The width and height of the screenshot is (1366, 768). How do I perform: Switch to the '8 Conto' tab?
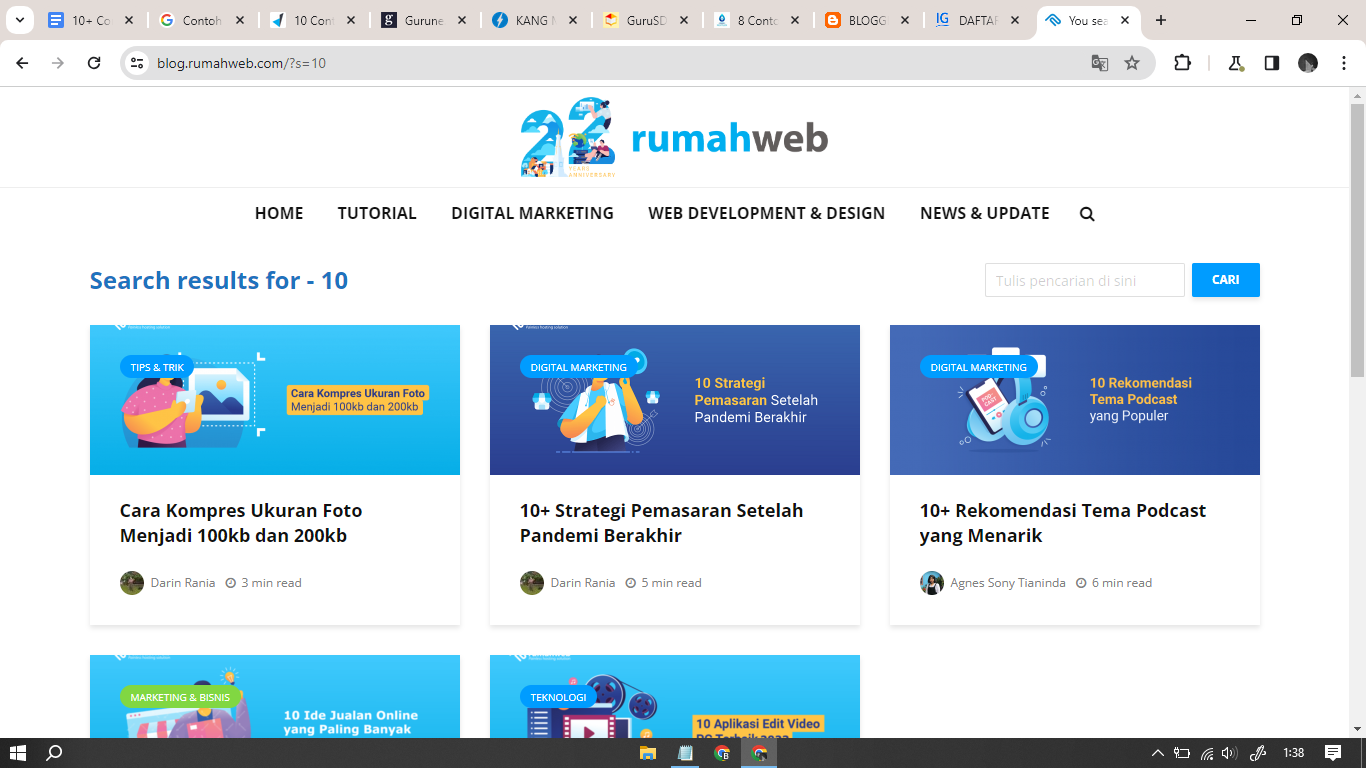tap(756, 20)
